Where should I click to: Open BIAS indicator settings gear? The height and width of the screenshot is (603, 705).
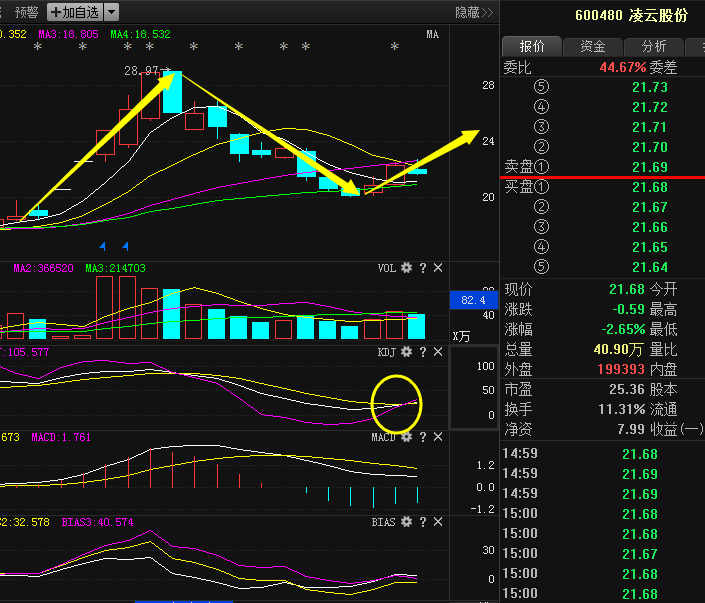[406, 522]
